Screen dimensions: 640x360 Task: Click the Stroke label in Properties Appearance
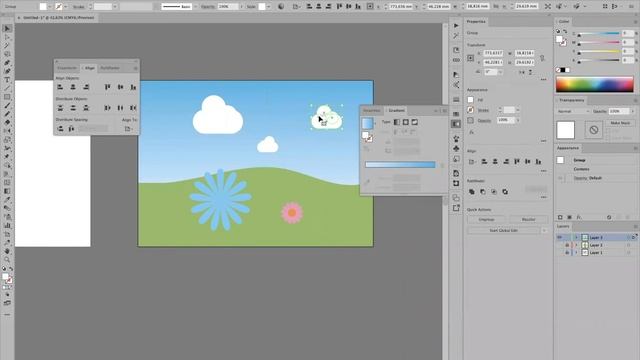point(483,110)
